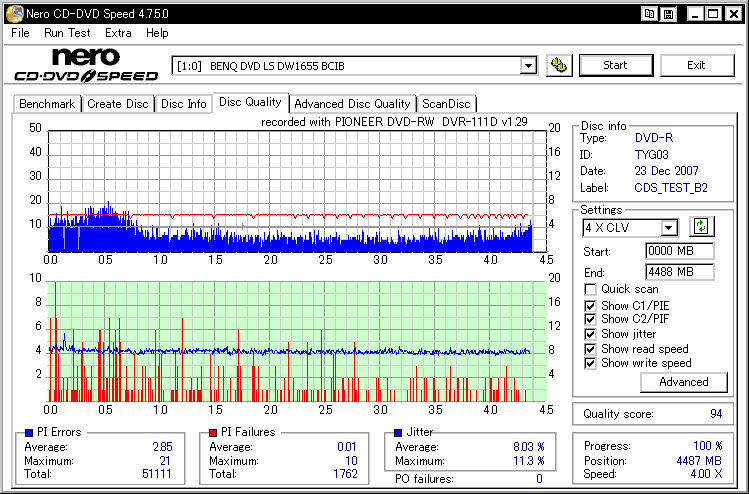
Task: Click the disc label CDS_TEST_B2
Action: point(671,188)
